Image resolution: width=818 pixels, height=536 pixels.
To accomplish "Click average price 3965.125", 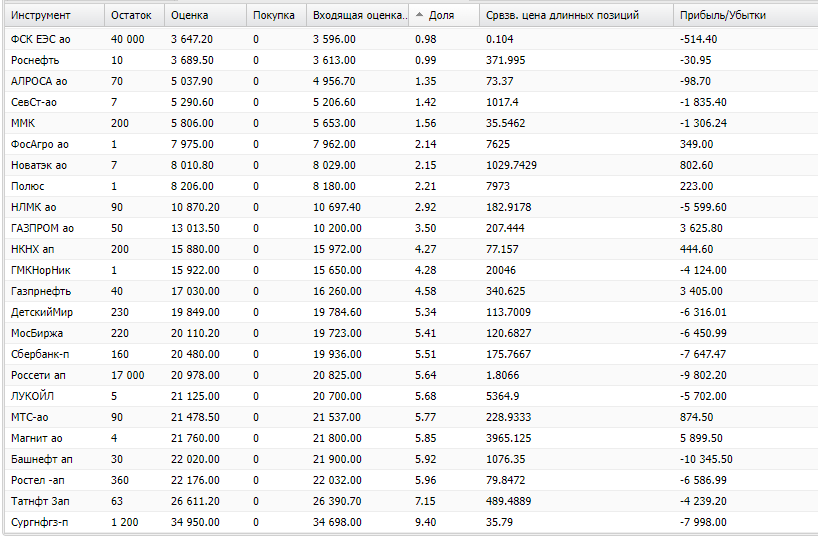I will pyautogui.click(x=509, y=438).
